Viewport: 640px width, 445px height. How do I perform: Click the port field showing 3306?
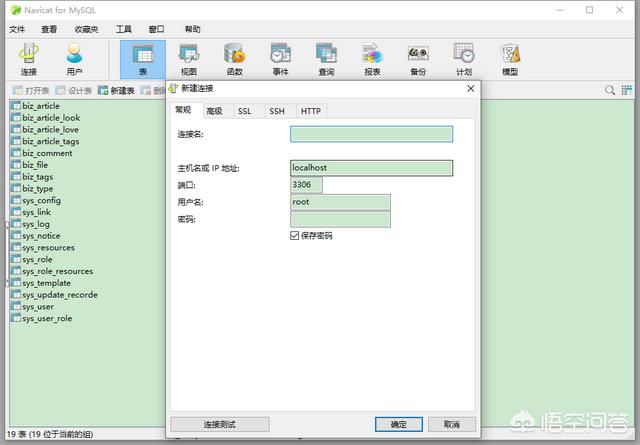pos(307,185)
